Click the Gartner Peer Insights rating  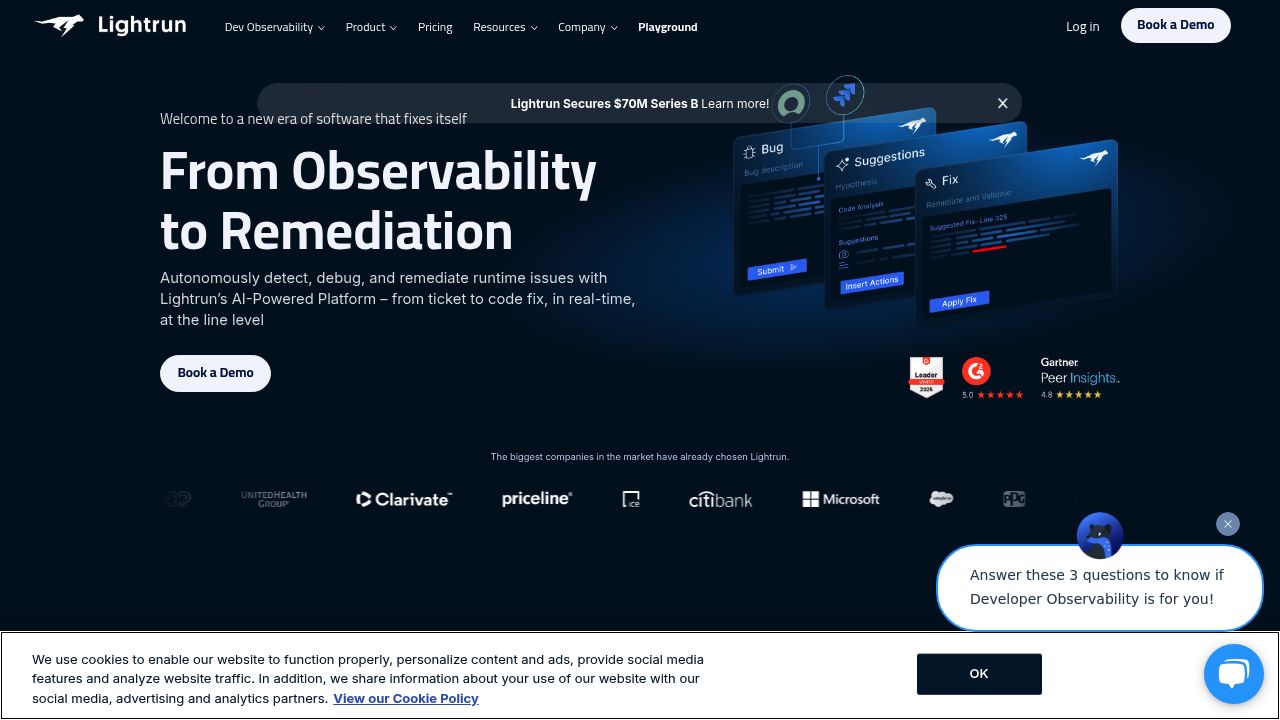[x=1080, y=378]
